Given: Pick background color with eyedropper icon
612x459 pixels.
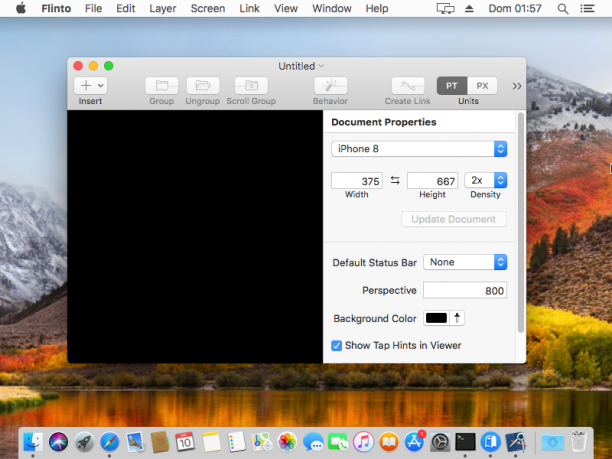Looking at the screenshot, I should [x=457, y=318].
